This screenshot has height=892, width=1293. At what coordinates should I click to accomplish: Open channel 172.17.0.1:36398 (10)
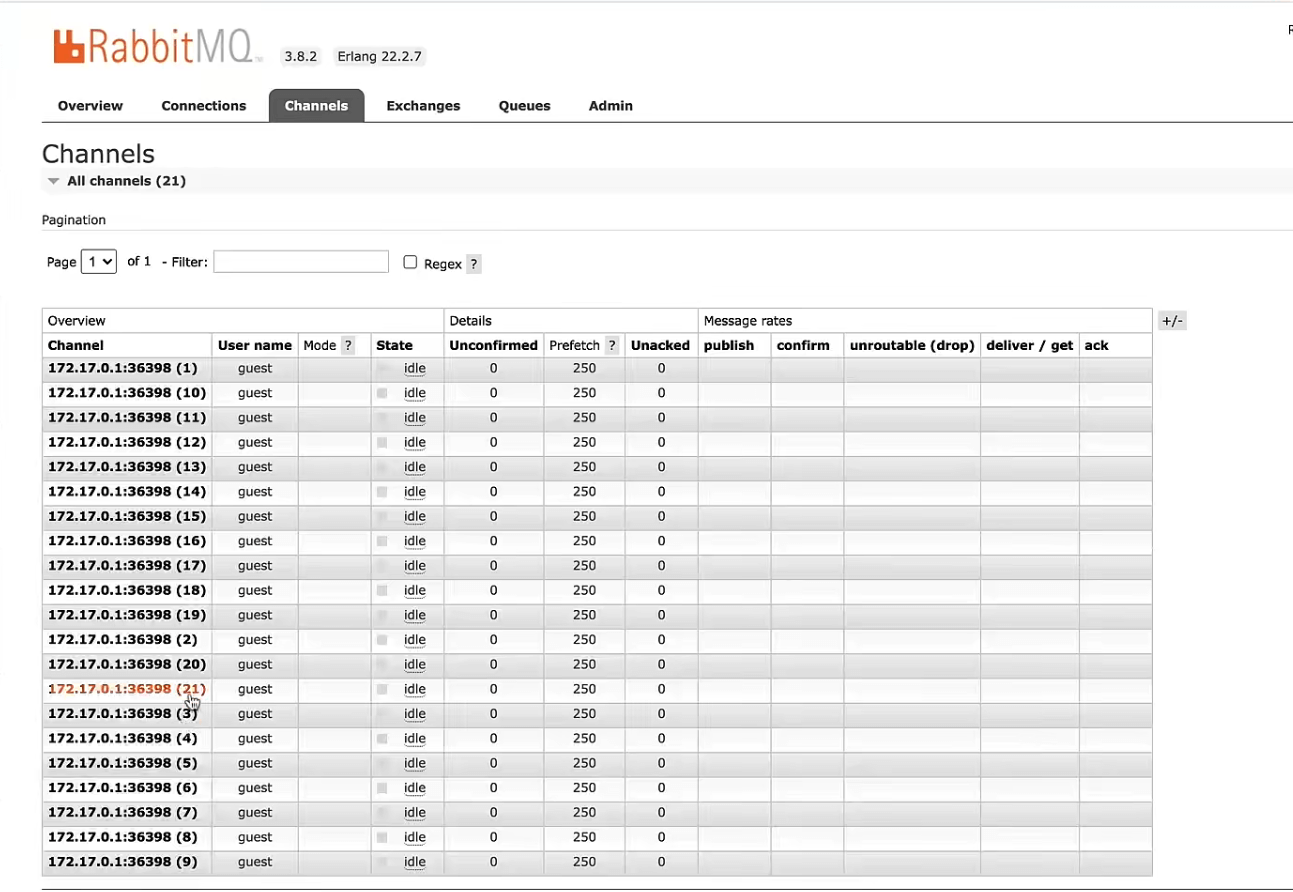coord(127,393)
